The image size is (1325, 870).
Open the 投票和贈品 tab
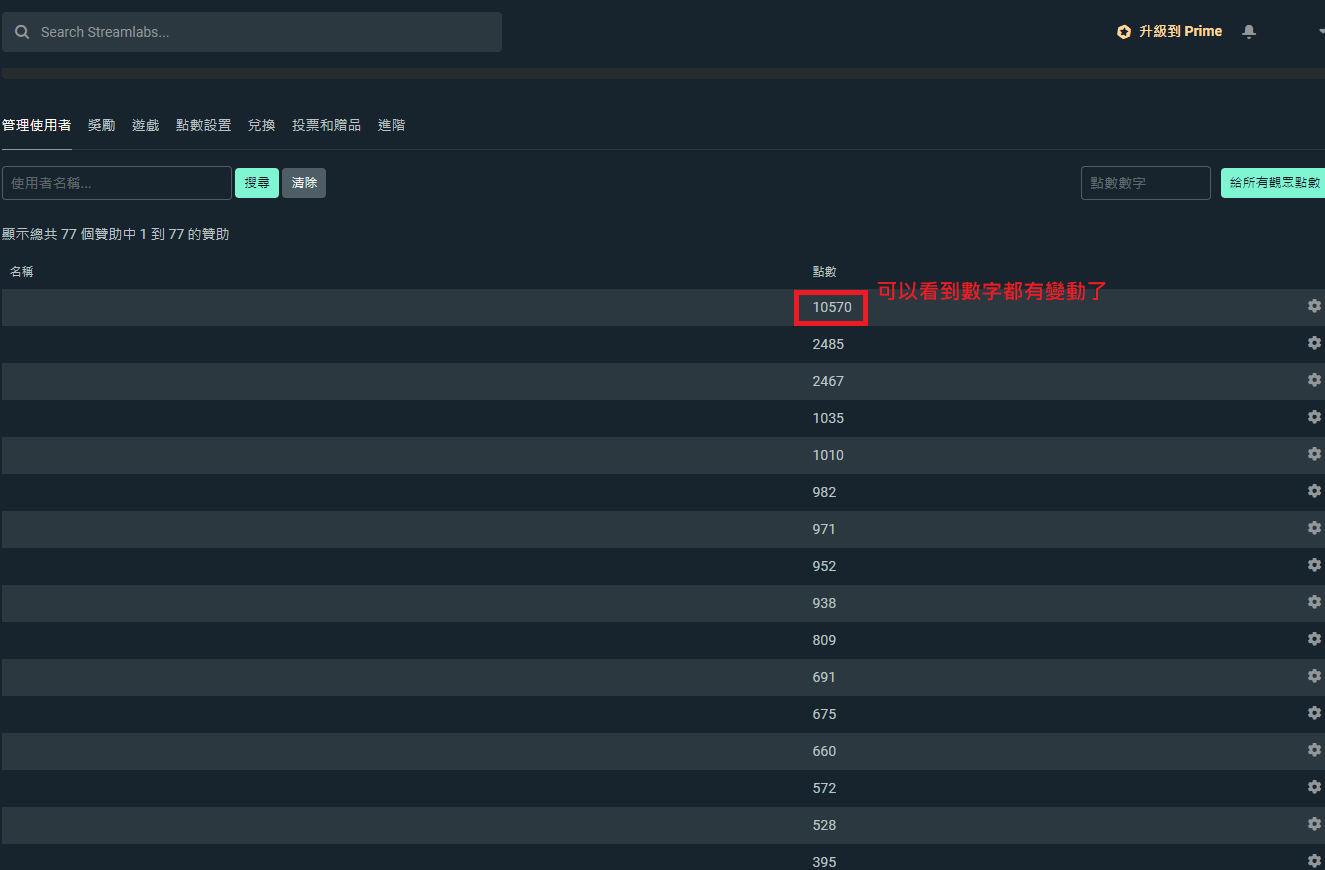[x=326, y=125]
